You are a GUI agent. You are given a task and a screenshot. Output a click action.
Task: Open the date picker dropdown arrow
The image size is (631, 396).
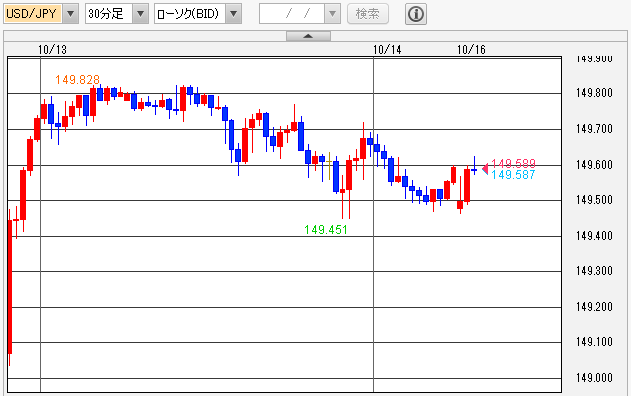coord(332,14)
